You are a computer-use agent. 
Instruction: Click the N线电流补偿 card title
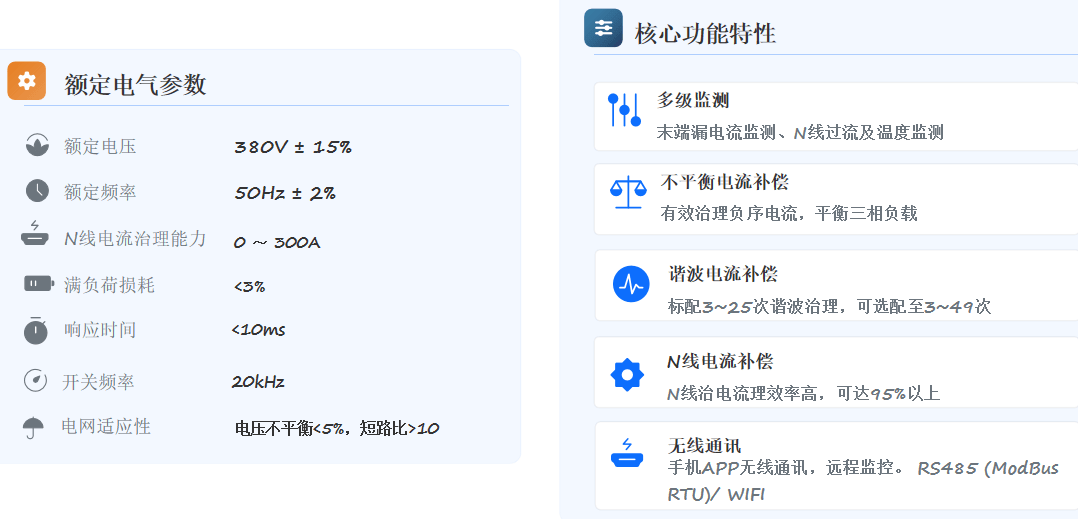tap(720, 361)
